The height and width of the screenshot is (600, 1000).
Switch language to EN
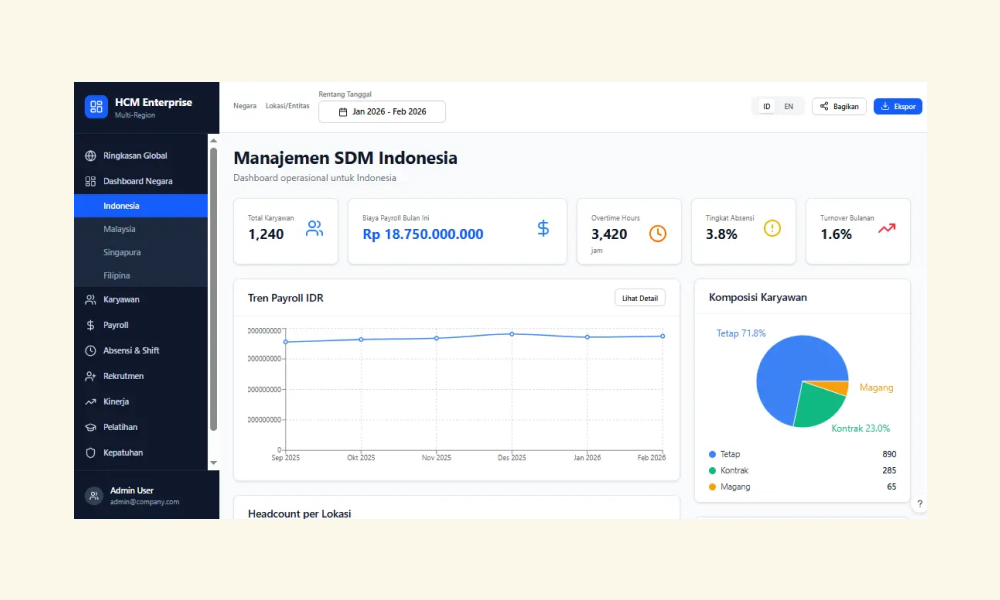click(x=789, y=106)
